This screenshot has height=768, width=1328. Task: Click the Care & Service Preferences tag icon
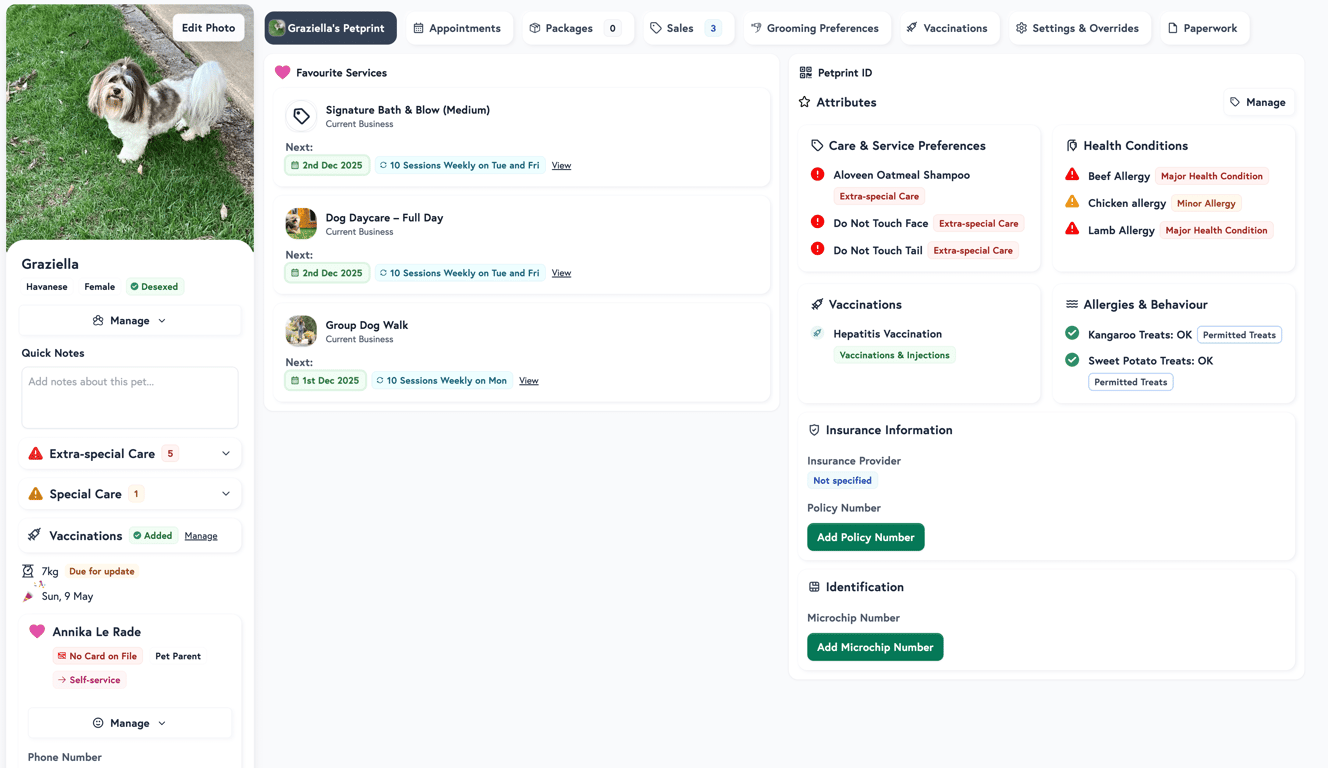(817, 145)
